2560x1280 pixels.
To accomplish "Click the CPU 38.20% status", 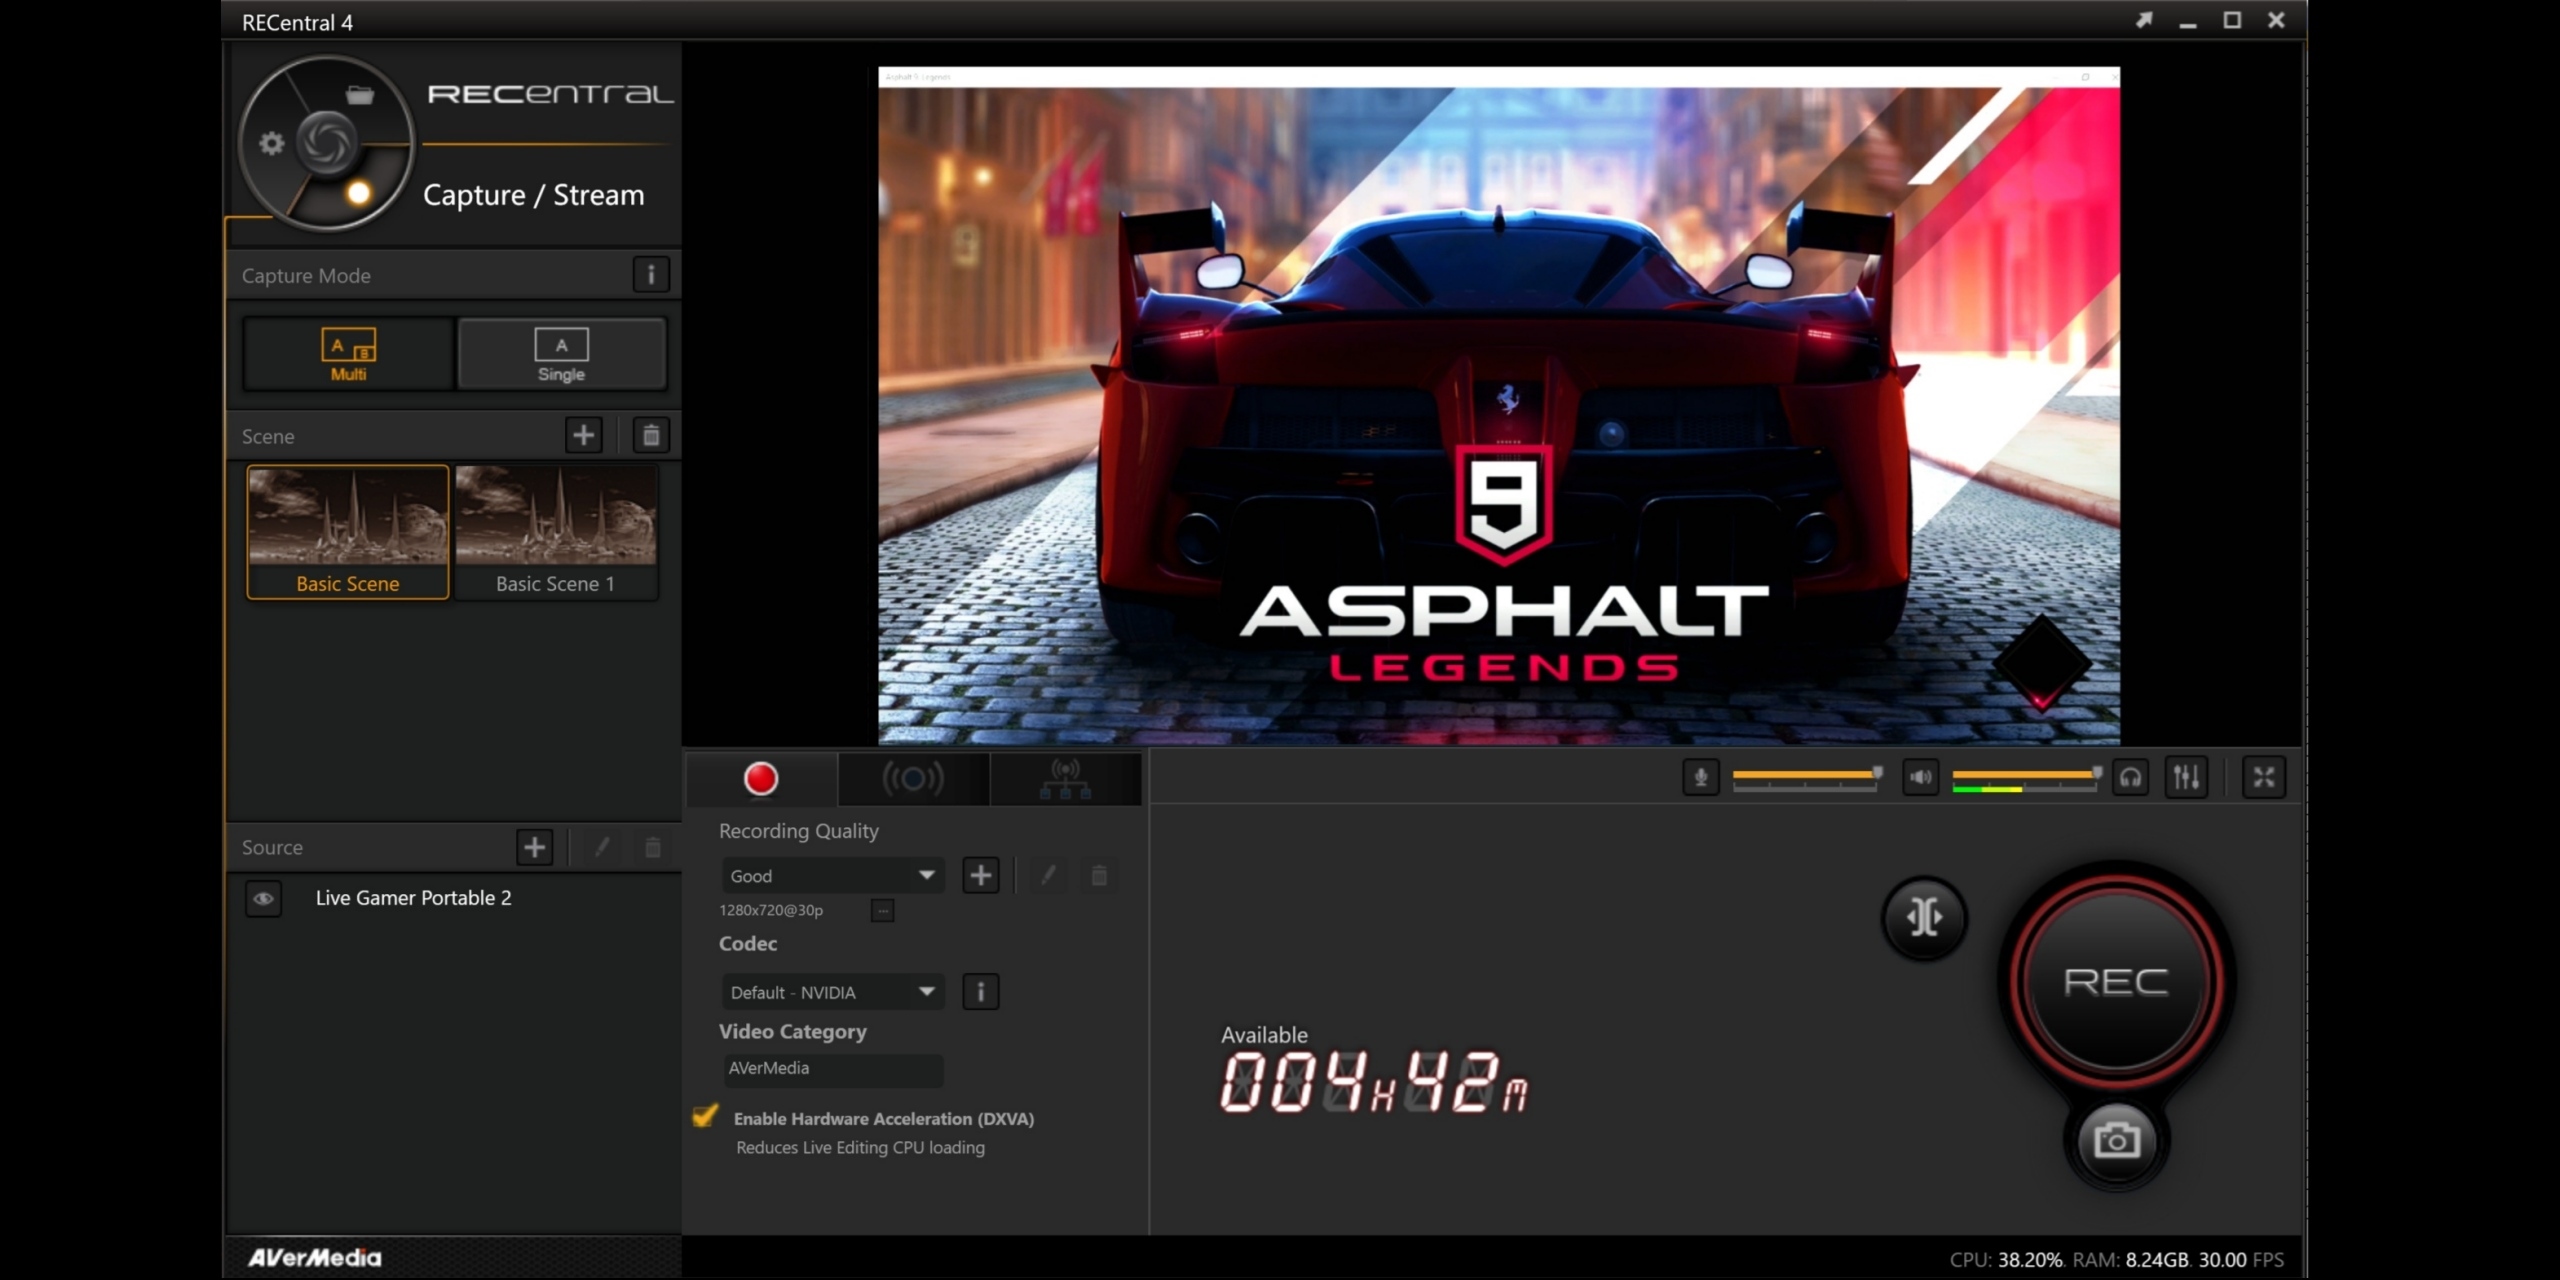I will pos(2006,1260).
